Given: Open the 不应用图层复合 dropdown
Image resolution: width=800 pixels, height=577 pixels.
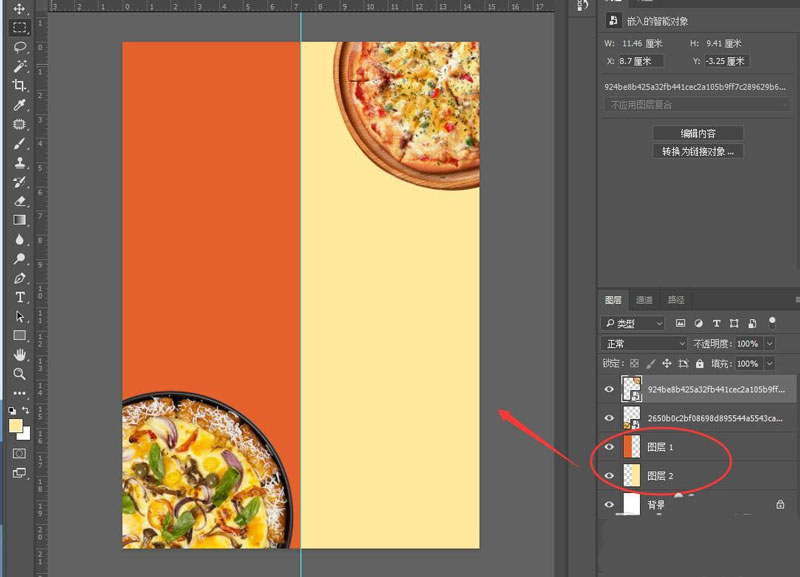Looking at the screenshot, I should pyautogui.click(x=697, y=105).
